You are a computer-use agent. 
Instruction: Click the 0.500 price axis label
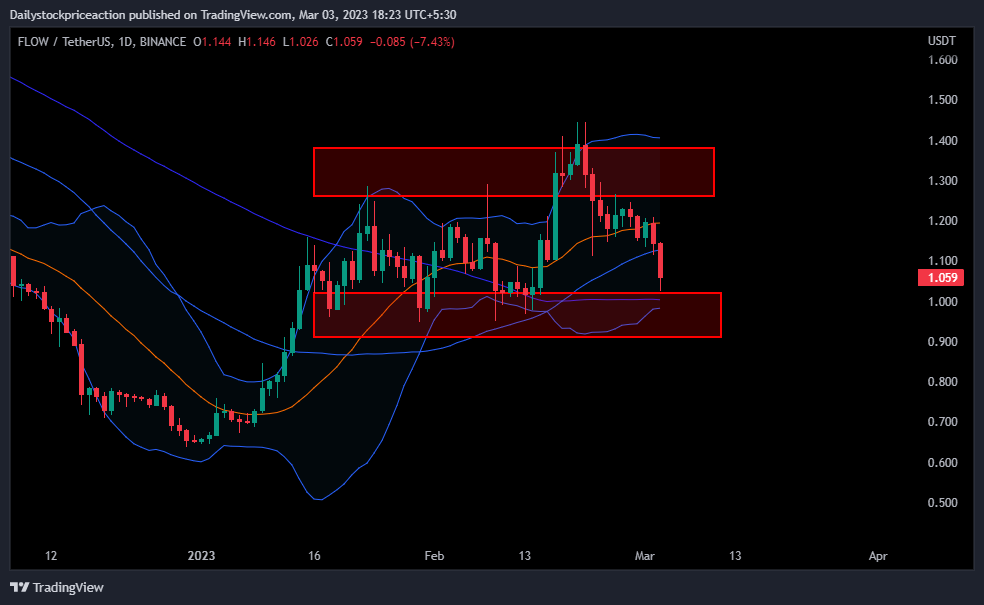[942, 503]
